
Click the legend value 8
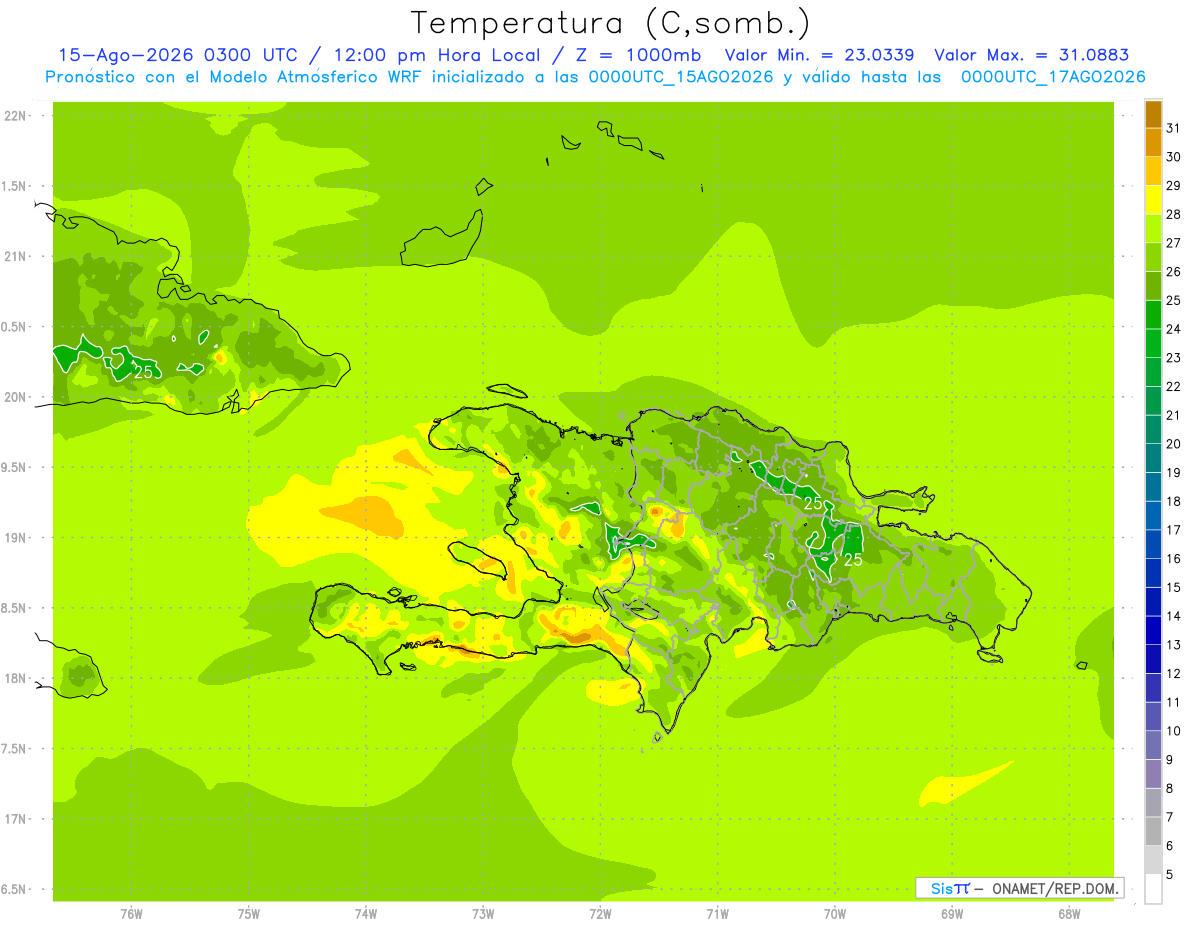coord(1170,789)
